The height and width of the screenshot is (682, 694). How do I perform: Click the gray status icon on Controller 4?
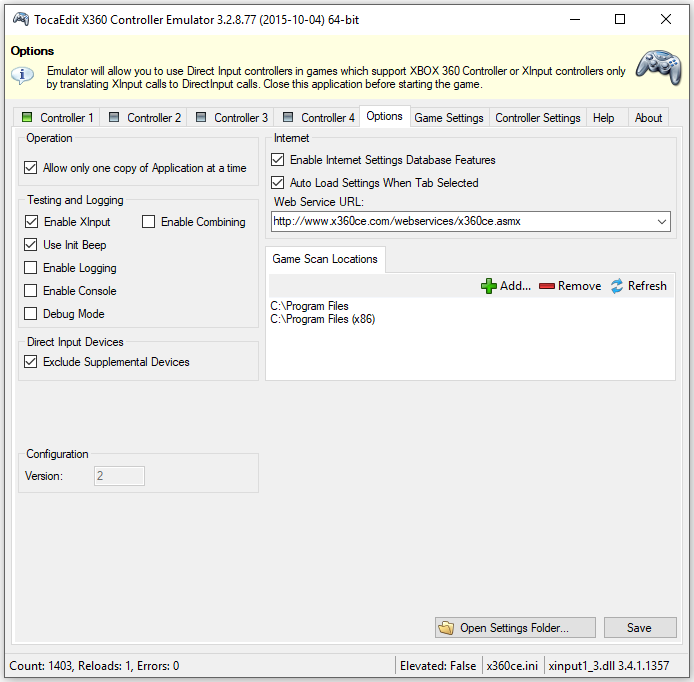click(x=288, y=117)
